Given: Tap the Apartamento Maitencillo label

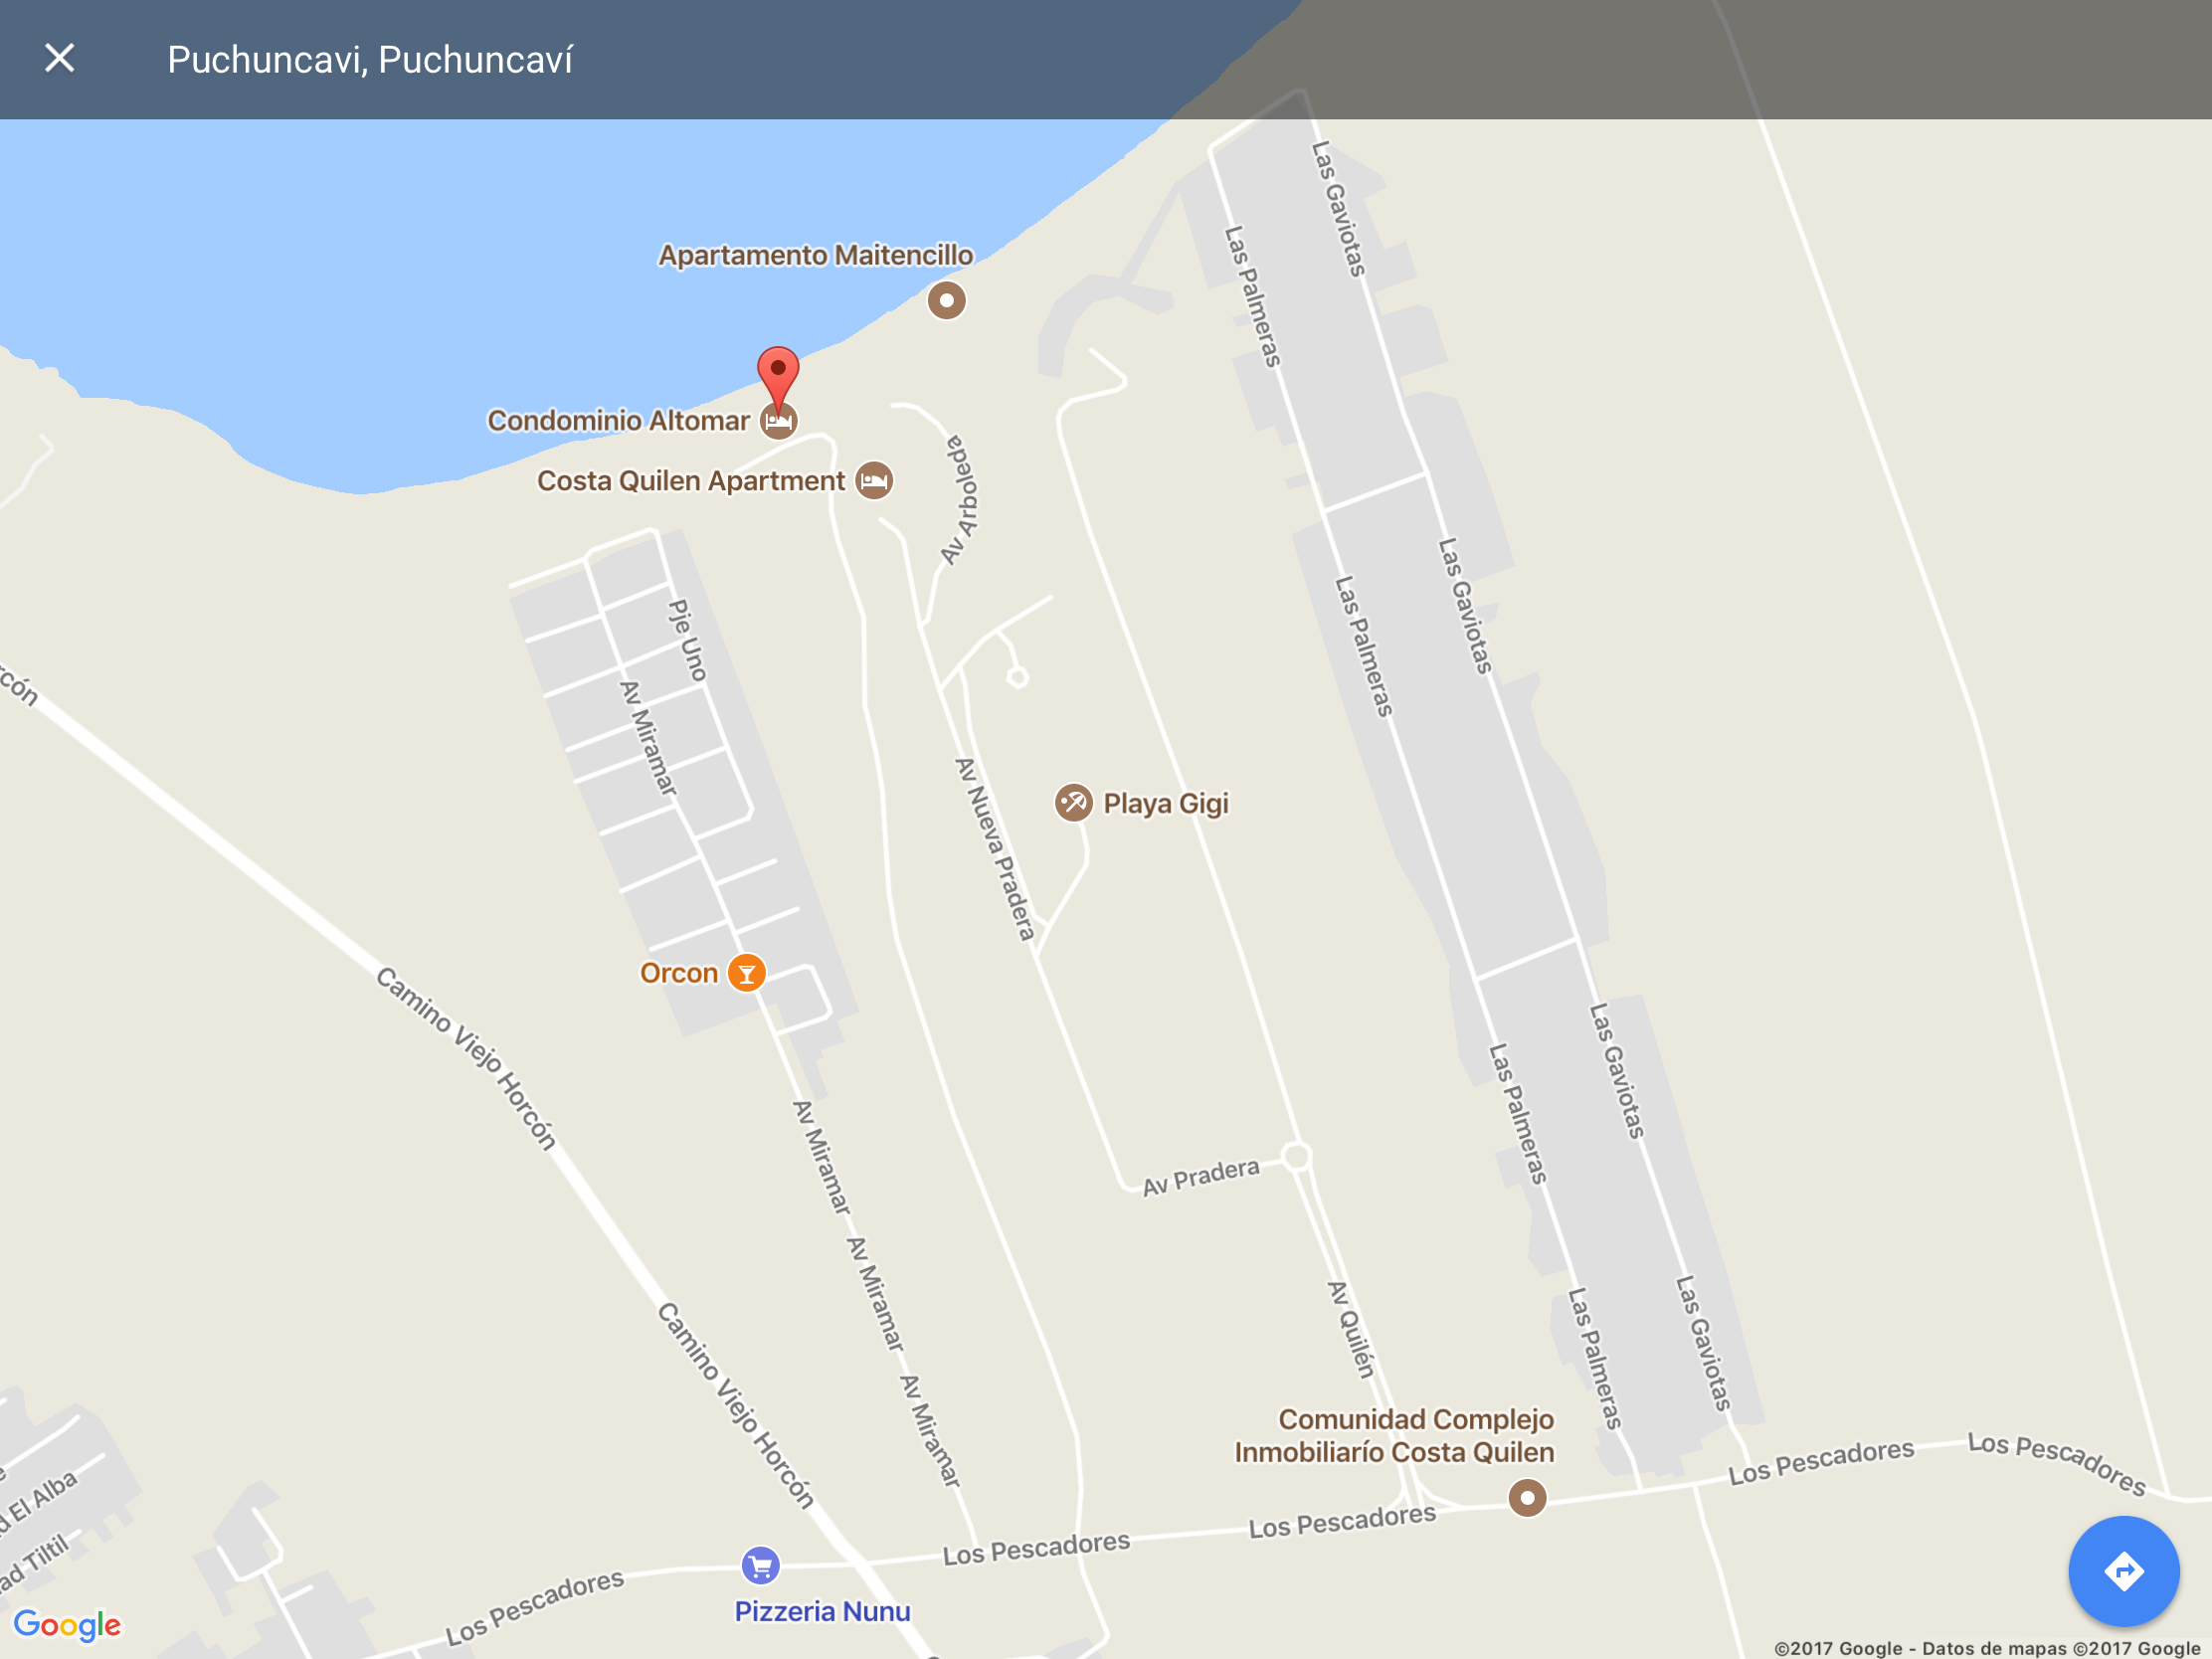Looking at the screenshot, I should pos(815,255).
